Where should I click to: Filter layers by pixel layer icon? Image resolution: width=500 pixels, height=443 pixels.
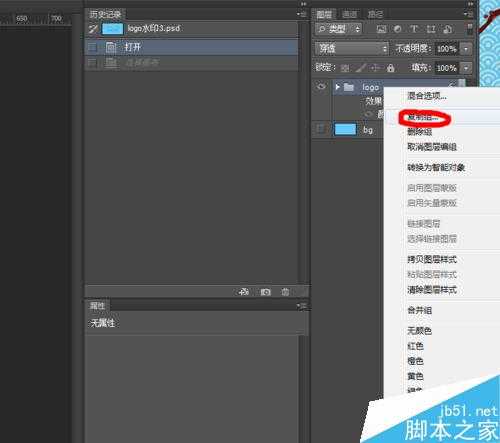click(x=381, y=29)
